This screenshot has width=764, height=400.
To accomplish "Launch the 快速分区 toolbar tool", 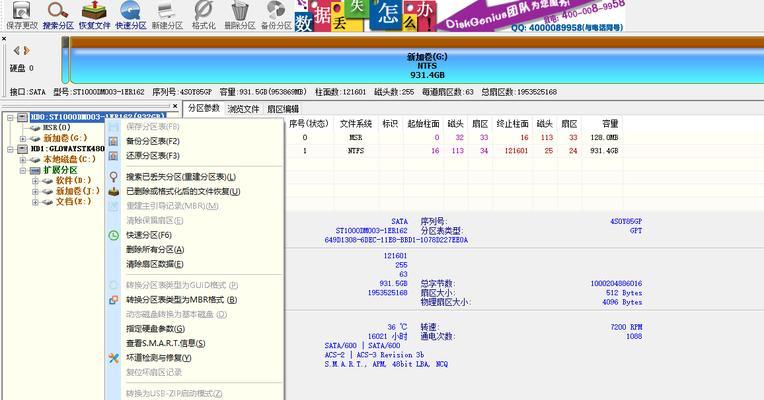I will point(131,15).
